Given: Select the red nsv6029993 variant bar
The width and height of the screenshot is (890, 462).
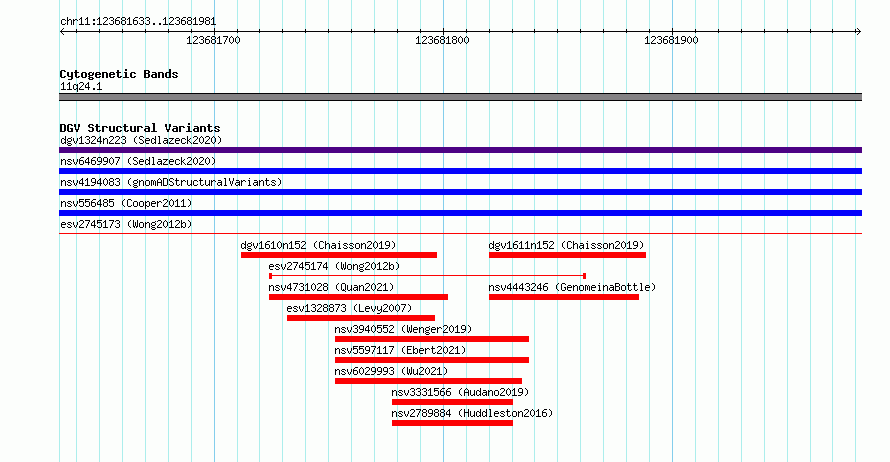Looking at the screenshot, I should pos(429,381).
